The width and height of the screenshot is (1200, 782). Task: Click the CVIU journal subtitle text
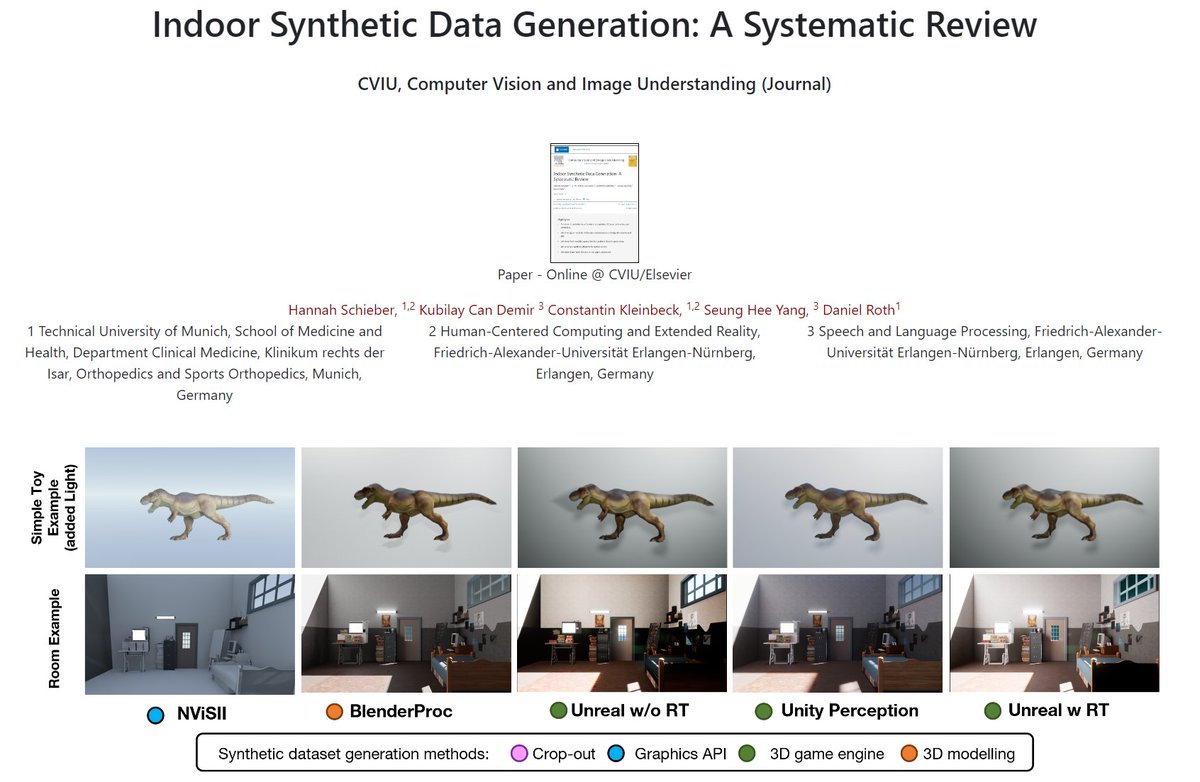(595, 84)
